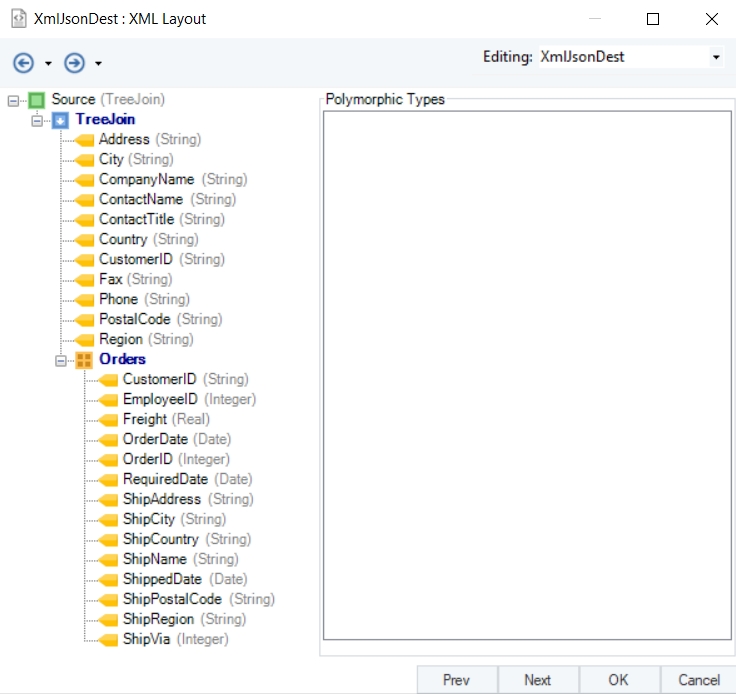This screenshot has height=694, width=736.
Task: Click the orange Orders collection icon
Action: pos(84,360)
